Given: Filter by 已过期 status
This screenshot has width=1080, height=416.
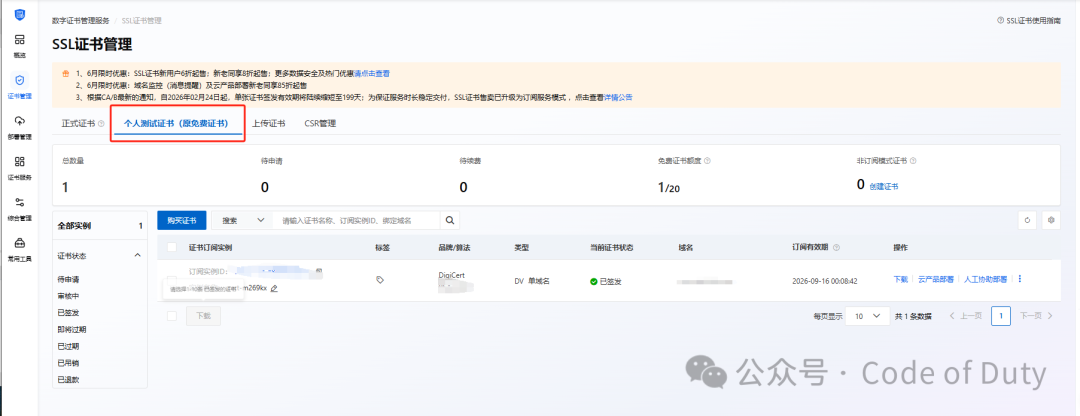Looking at the screenshot, I should [x=68, y=346].
